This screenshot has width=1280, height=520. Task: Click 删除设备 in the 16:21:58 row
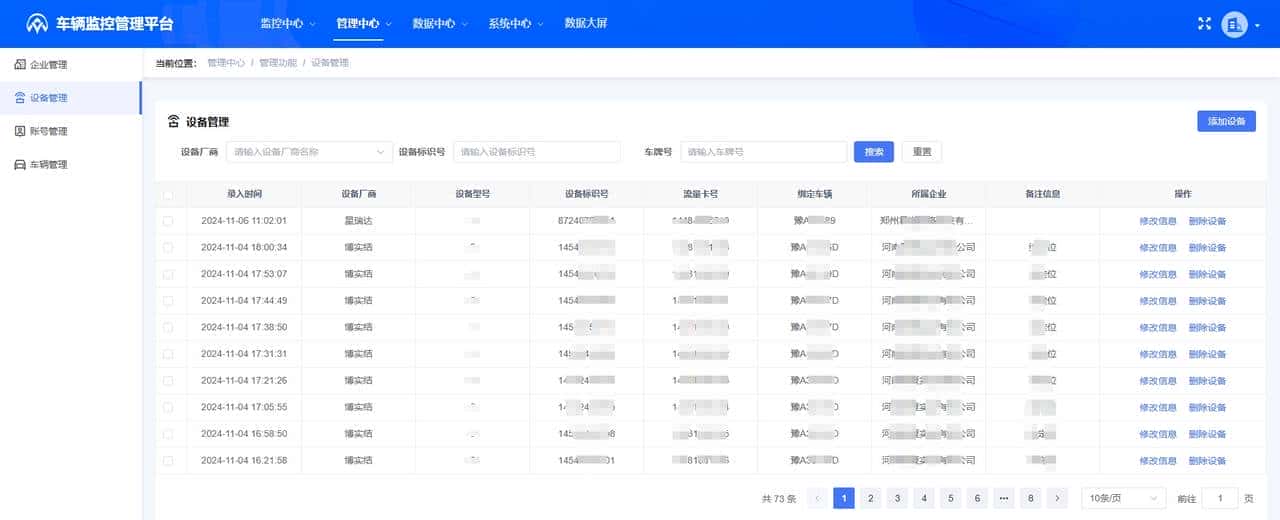[x=1207, y=461]
